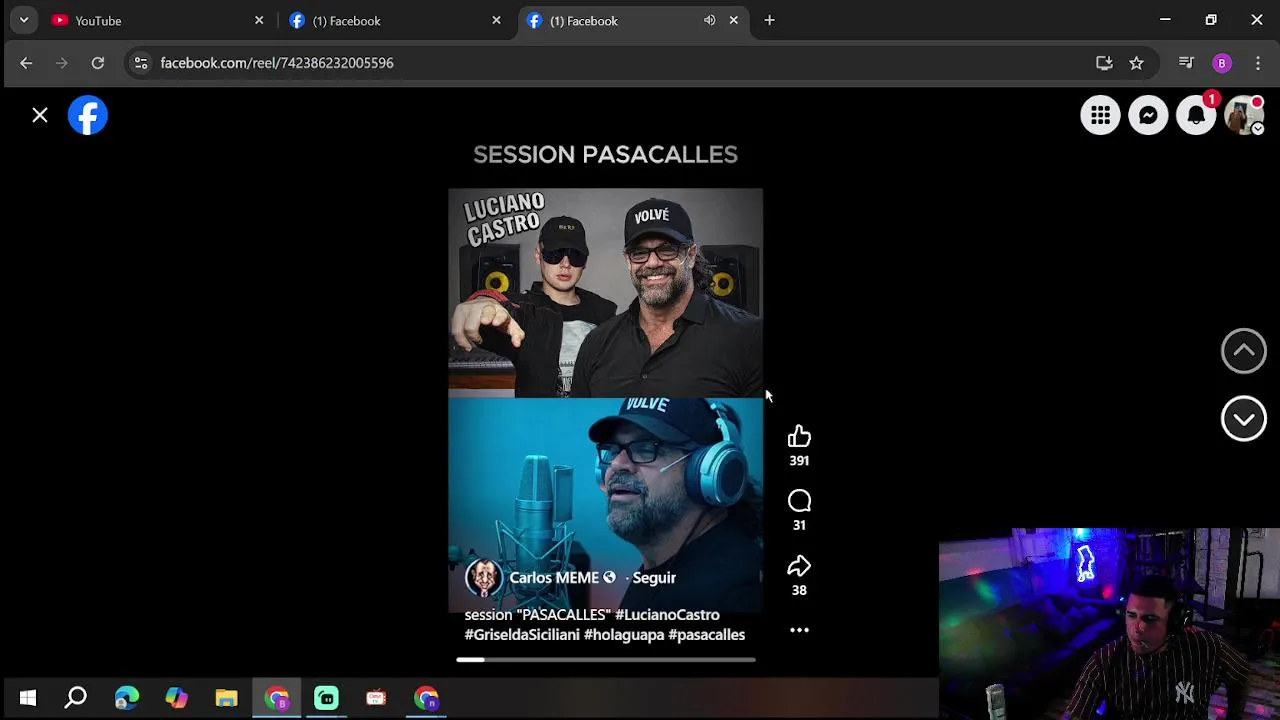Open File Explorer from the taskbar
The image size is (1280, 720).
tap(226, 698)
